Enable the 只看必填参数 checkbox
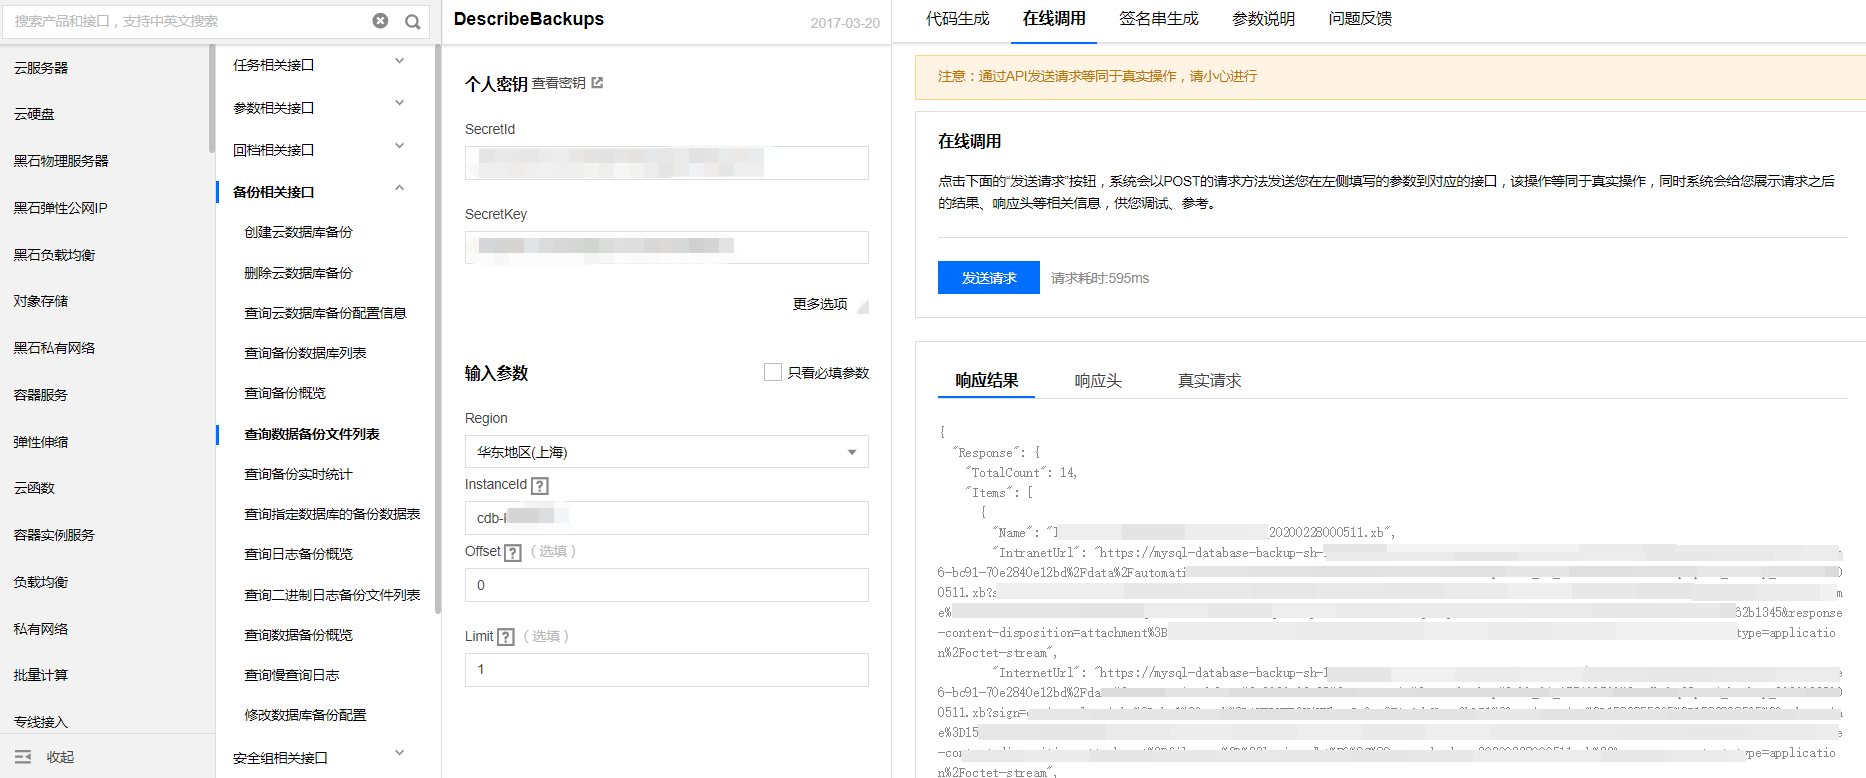1866x778 pixels. tap(772, 372)
